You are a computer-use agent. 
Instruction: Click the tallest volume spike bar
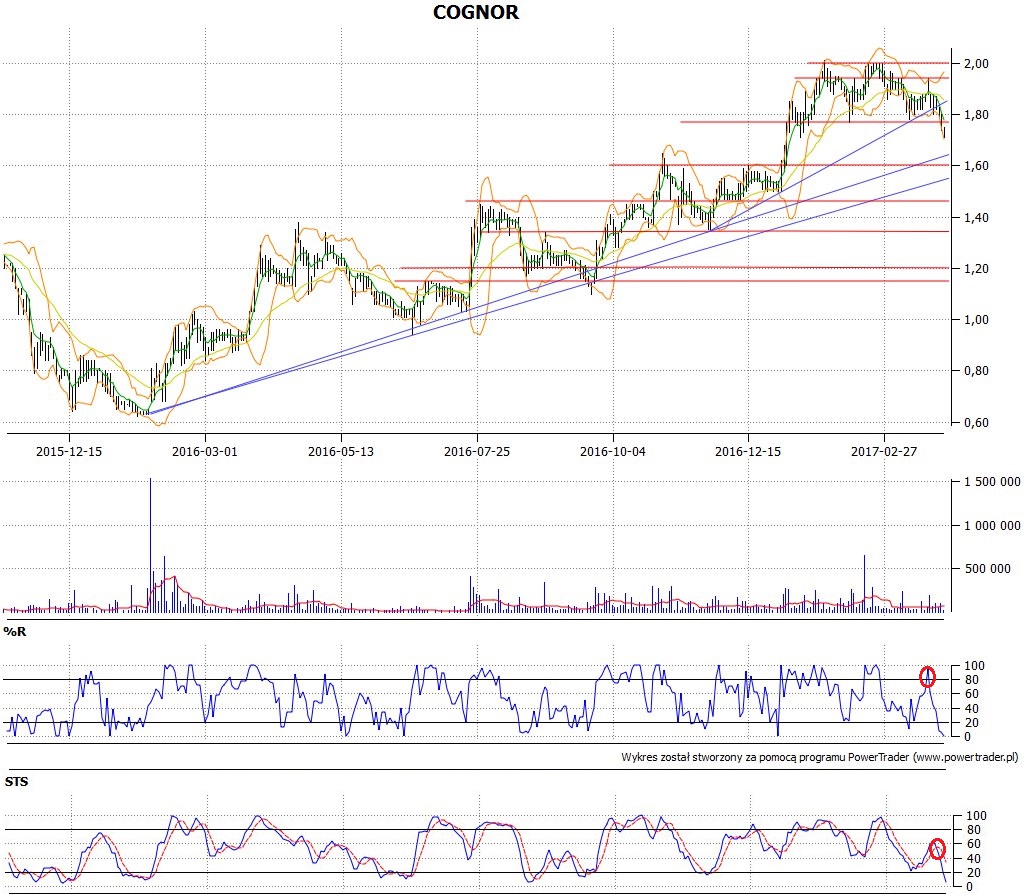pyautogui.click(x=150, y=545)
